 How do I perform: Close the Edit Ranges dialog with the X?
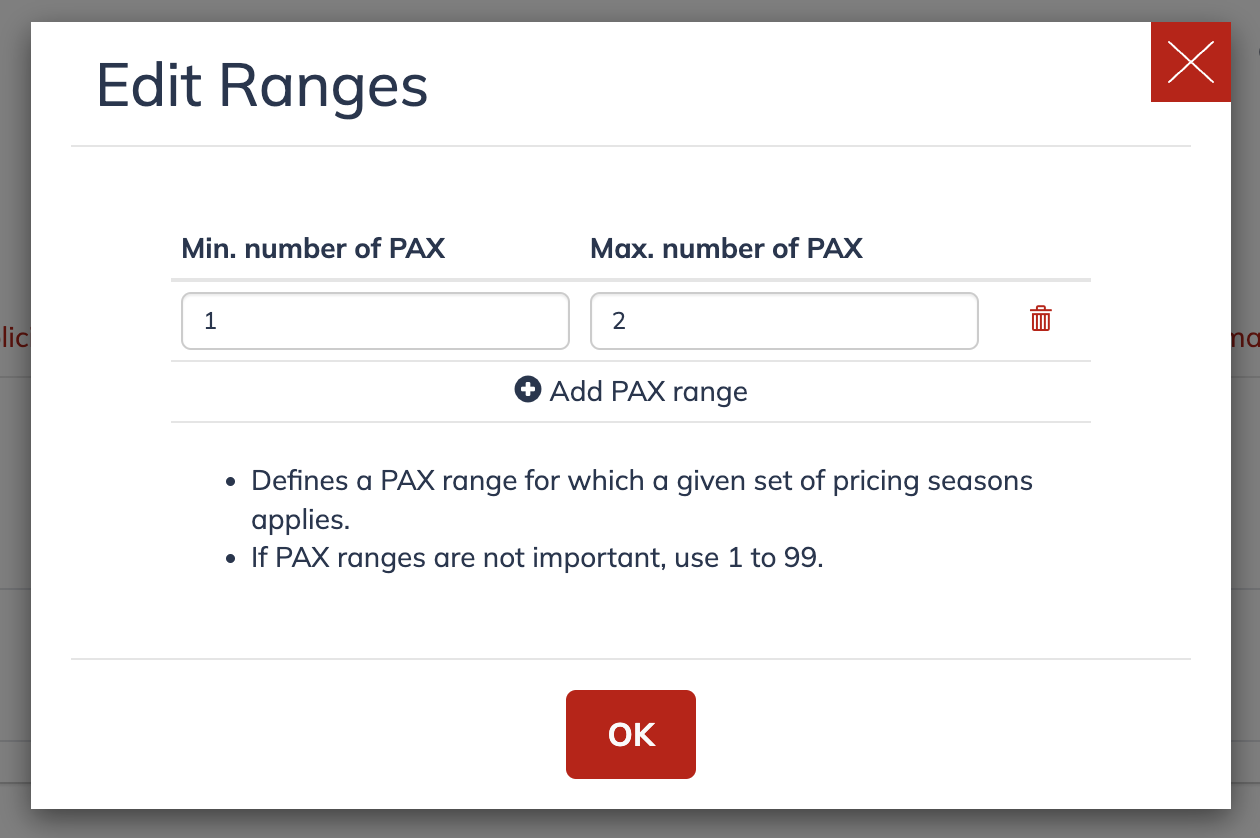pos(1191,62)
